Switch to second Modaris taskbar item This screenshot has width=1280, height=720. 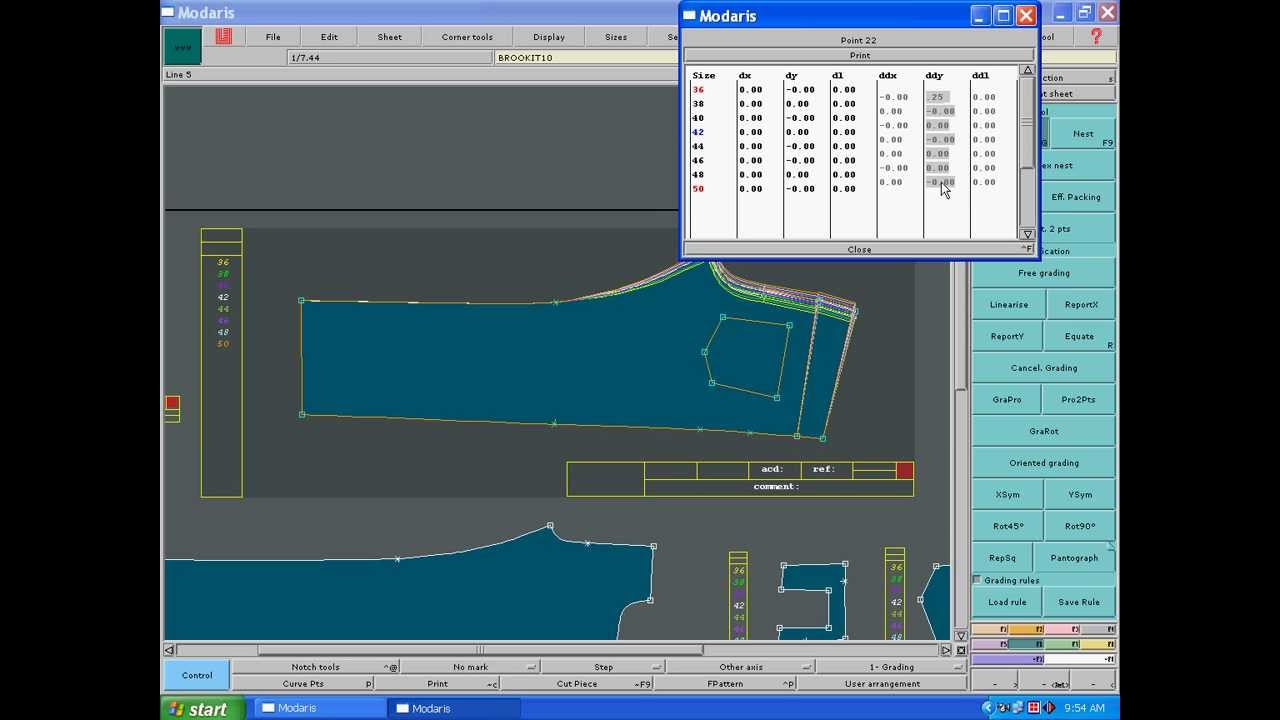453,708
